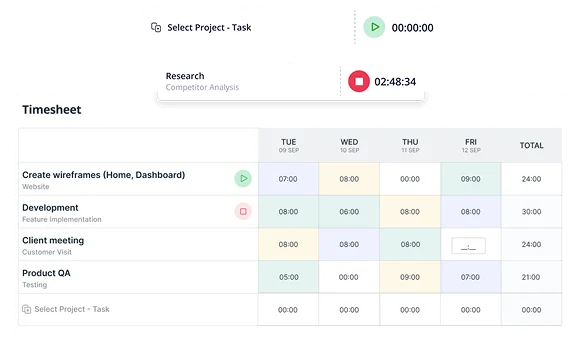The width and height of the screenshot is (583, 363).
Task: Click the project-task icon in the top timer bar
Action: [156, 28]
